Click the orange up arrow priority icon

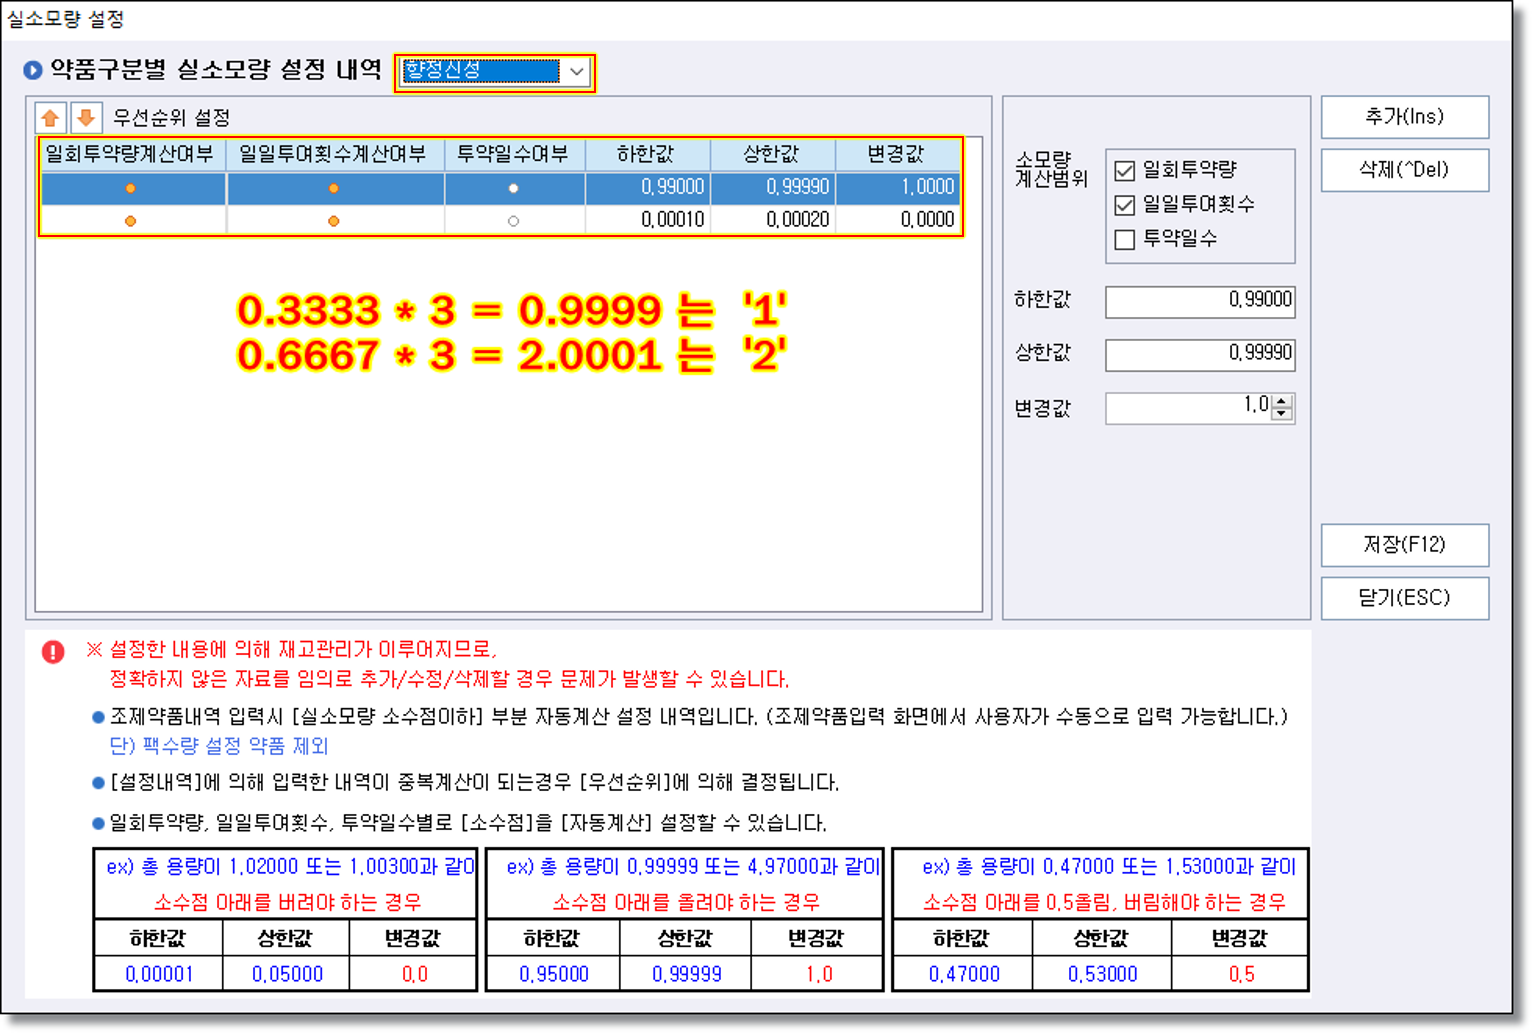click(50, 118)
